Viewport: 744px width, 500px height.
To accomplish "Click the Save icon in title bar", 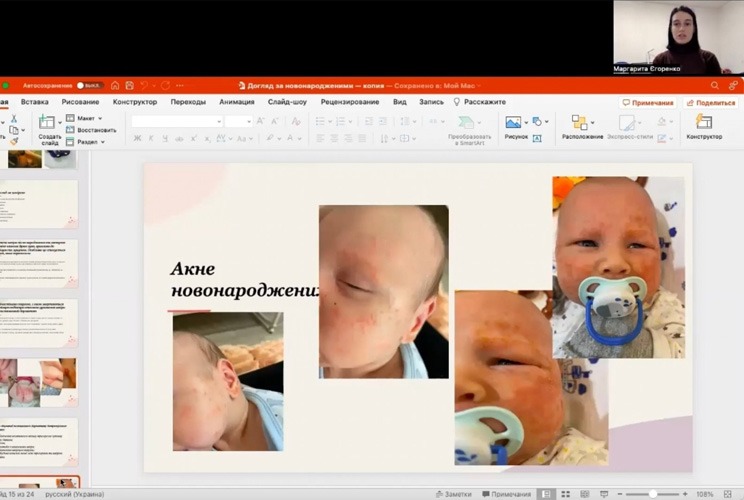I will tap(129, 86).
